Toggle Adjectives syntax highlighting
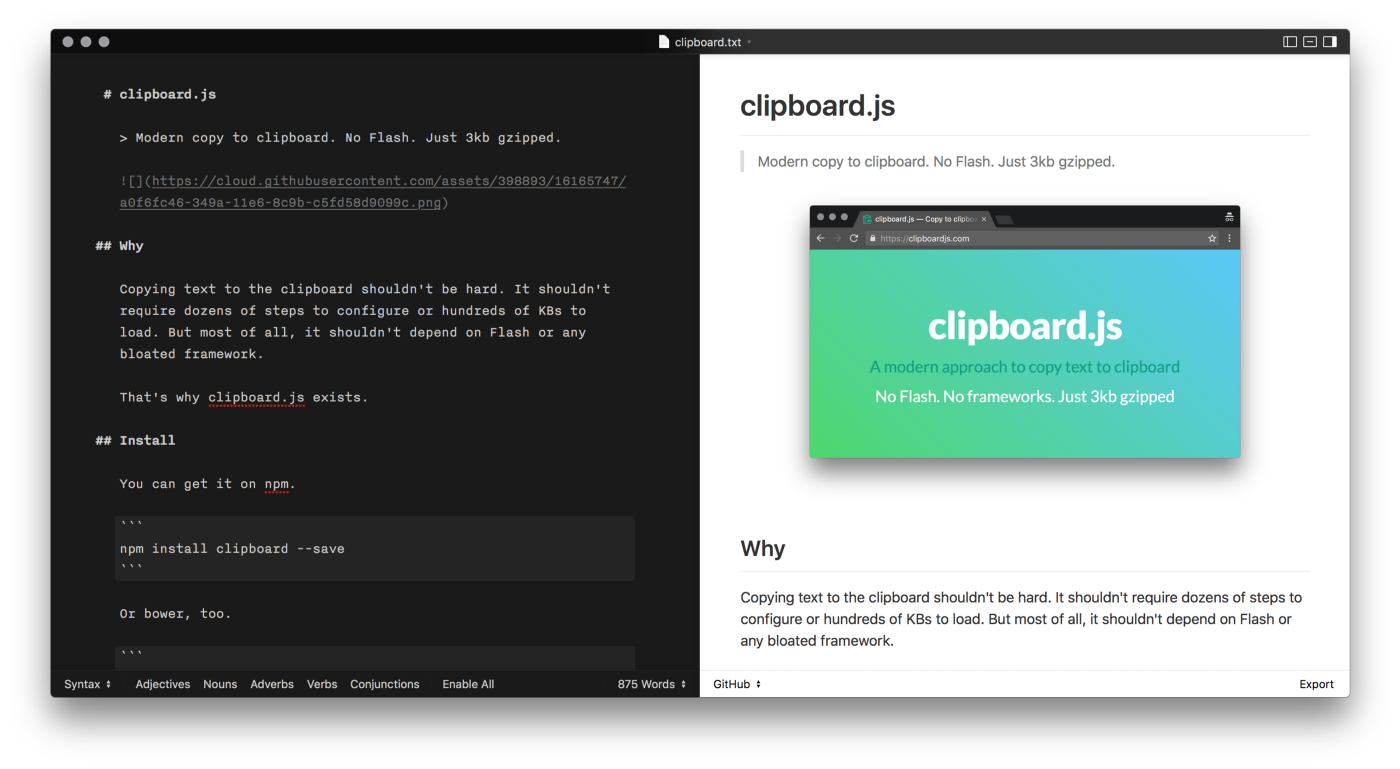The width and height of the screenshot is (1400, 769). point(163,684)
